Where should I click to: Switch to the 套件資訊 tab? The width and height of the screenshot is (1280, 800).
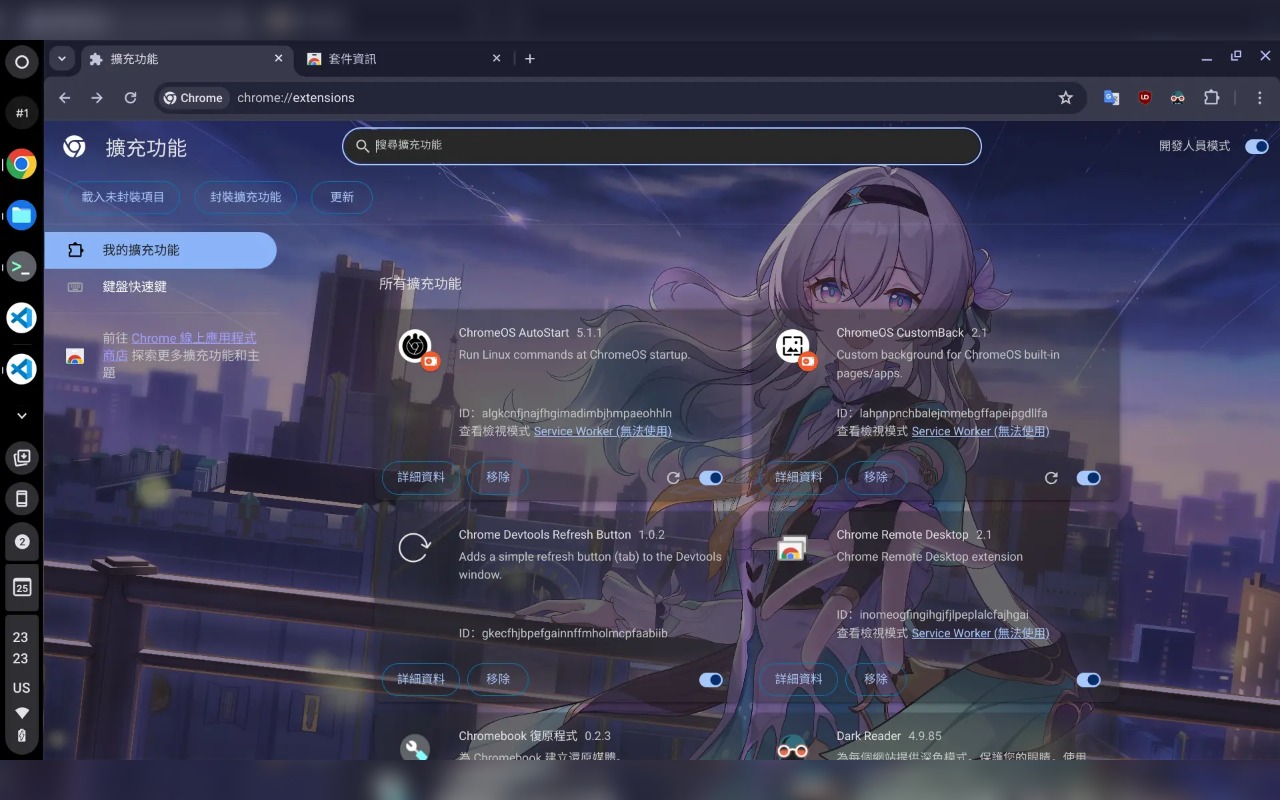point(405,59)
